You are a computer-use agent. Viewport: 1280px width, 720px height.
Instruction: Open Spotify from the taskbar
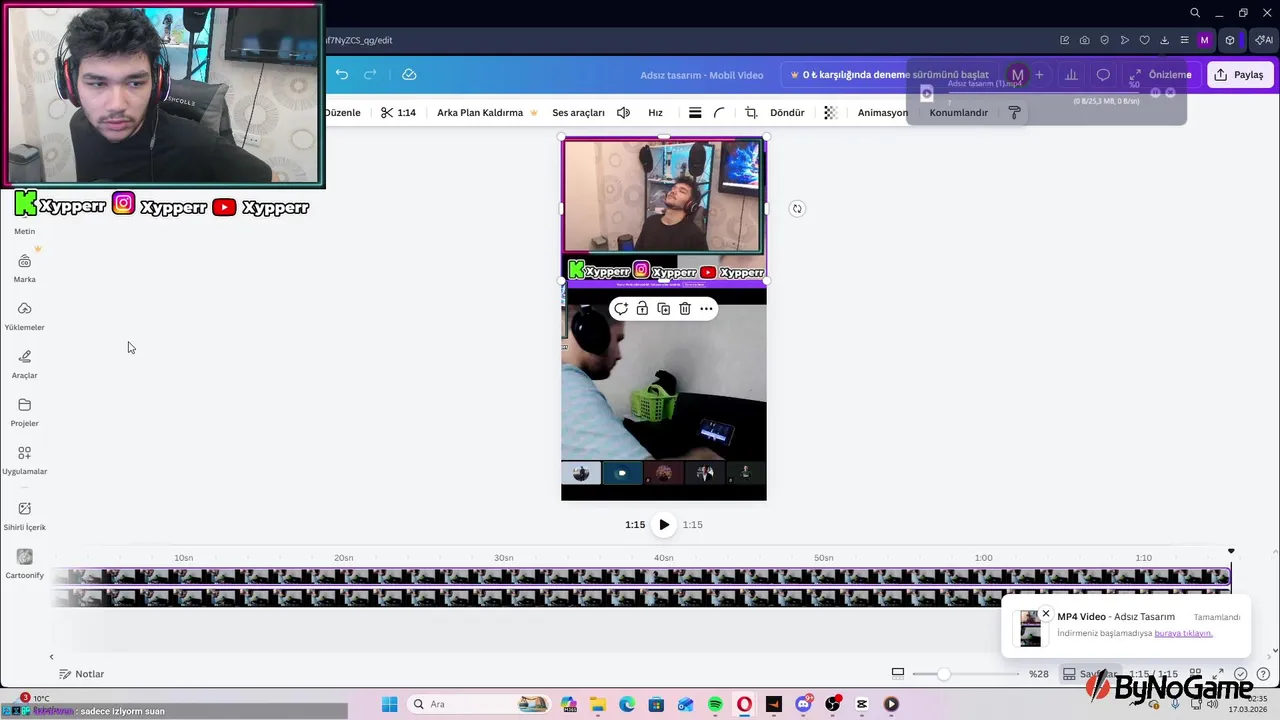(715, 704)
